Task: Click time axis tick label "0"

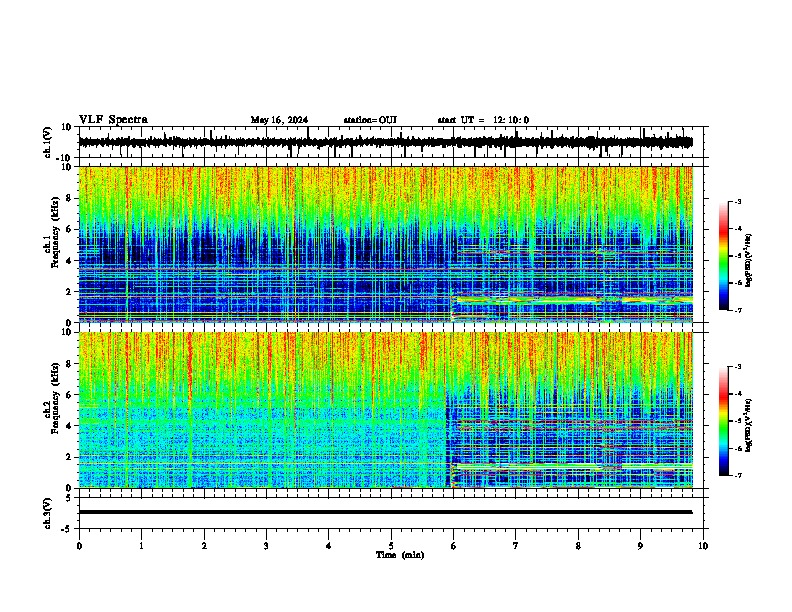Action: coord(79,546)
